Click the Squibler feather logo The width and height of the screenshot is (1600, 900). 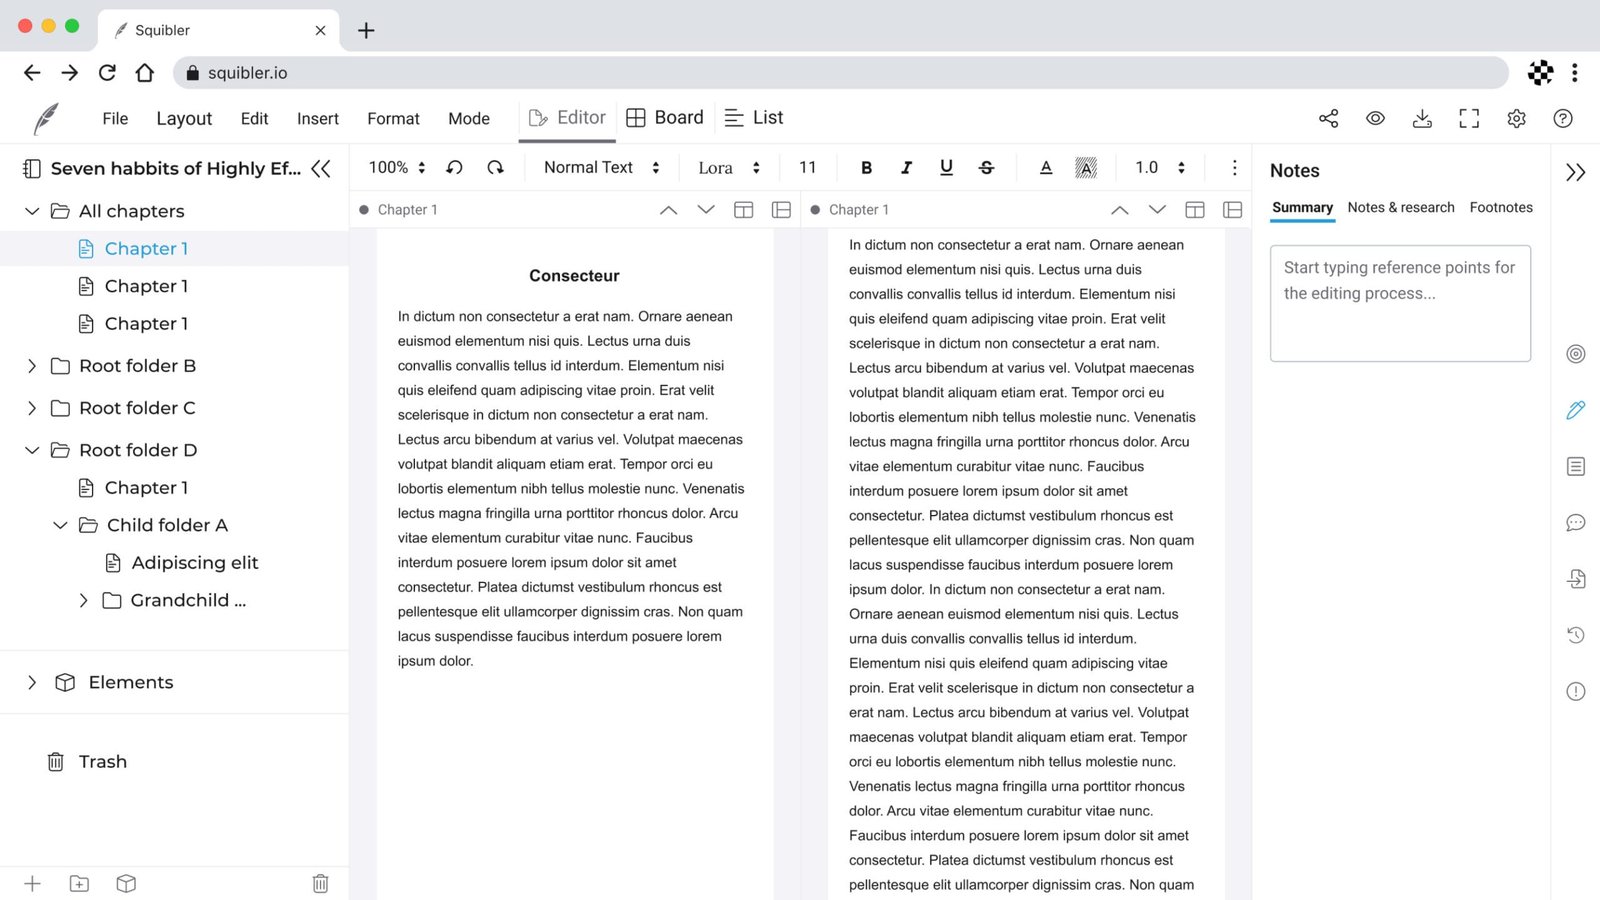[46, 118]
